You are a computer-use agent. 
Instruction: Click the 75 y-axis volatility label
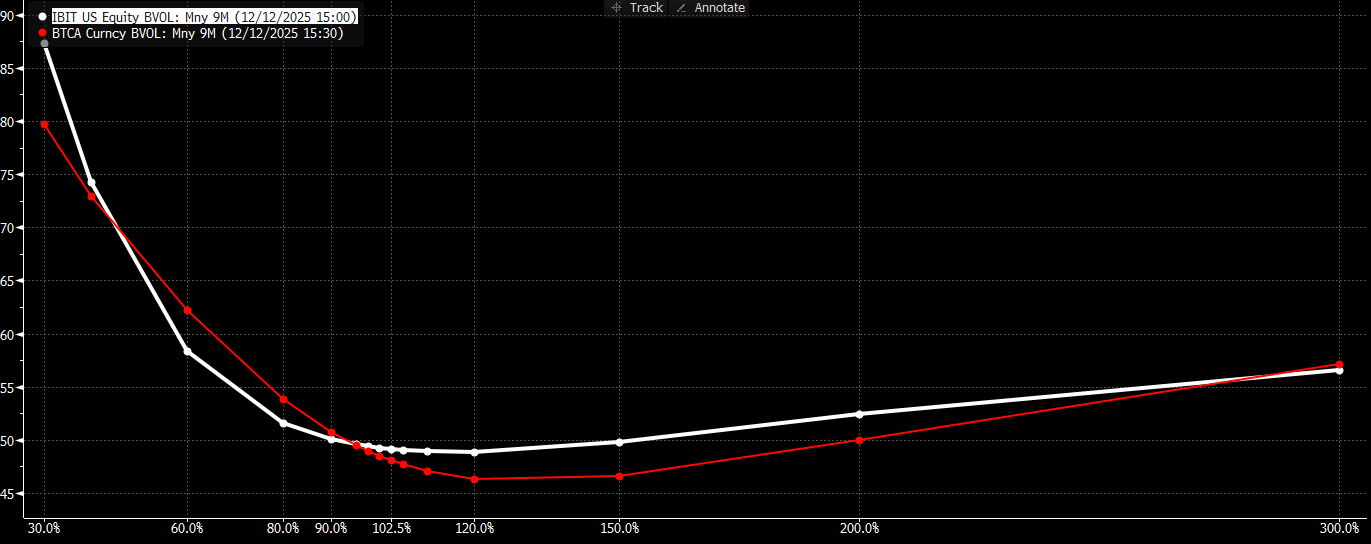pyautogui.click(x=6, y=174)
